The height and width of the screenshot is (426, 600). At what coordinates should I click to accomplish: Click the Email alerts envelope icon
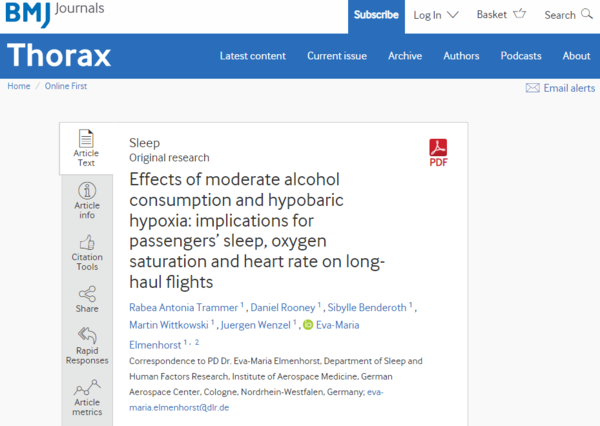(x=532, y=88)
